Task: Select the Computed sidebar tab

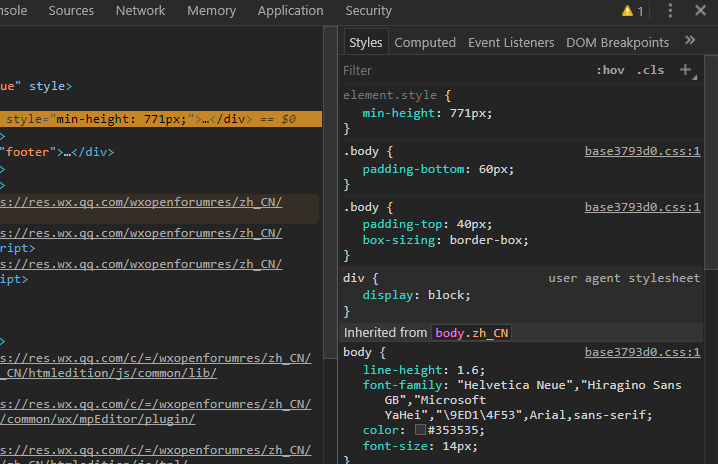Action: [x=425, y=43]
